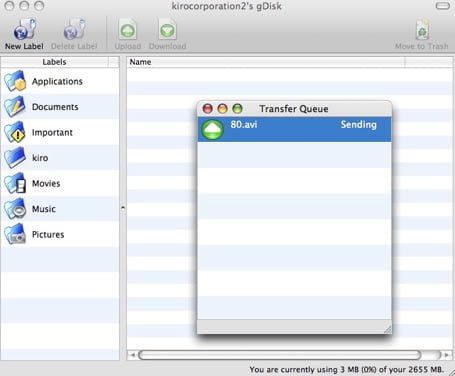Viewport: 455px width, 376px height.
Task: Click the Download toolbar icon
Action: [x=167, y=30]
